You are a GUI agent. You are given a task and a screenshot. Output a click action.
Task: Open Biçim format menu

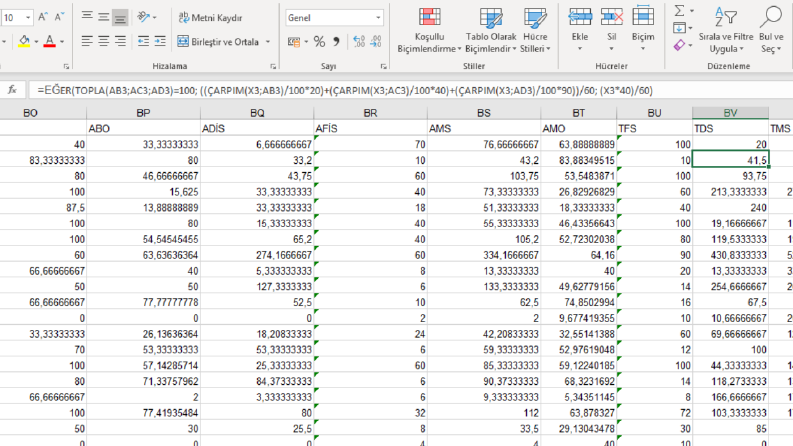tap(643, 29)
